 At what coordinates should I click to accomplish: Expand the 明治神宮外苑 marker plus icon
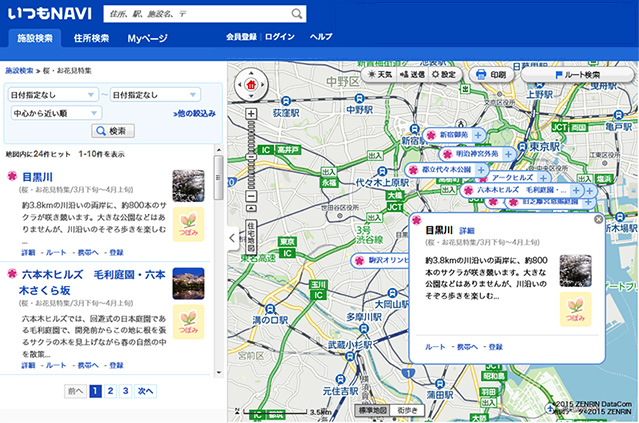[x=508, y=154]
